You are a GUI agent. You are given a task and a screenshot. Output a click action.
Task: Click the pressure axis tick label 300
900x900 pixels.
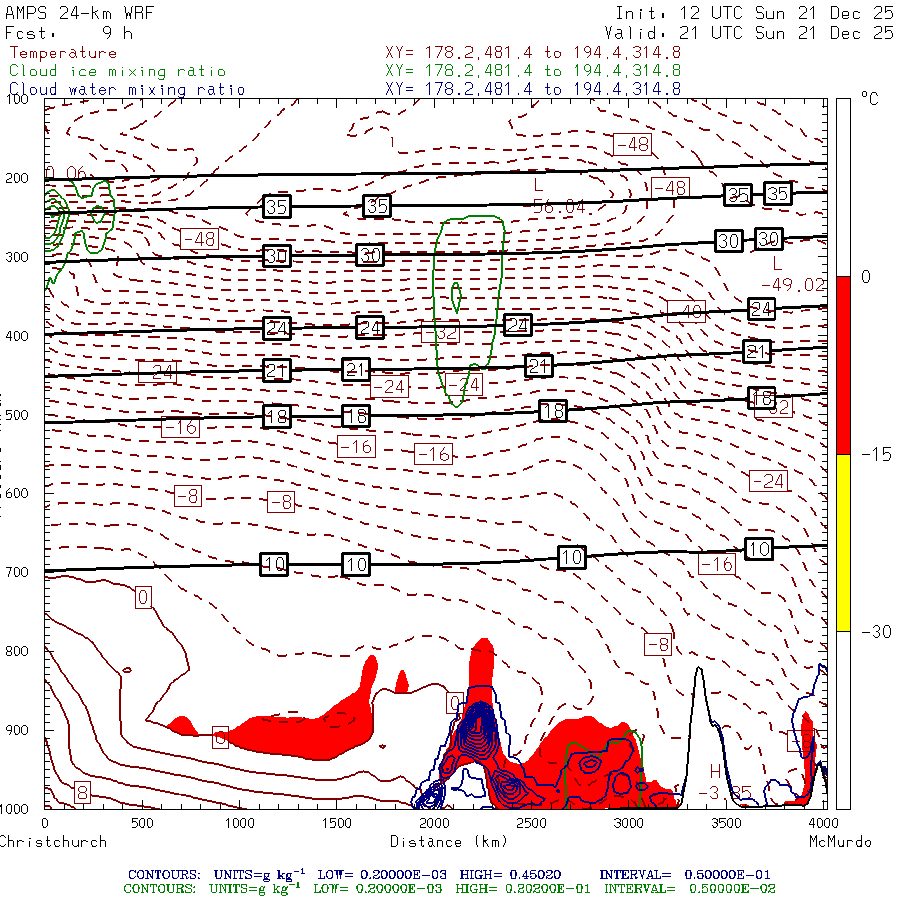coord(17,257)
